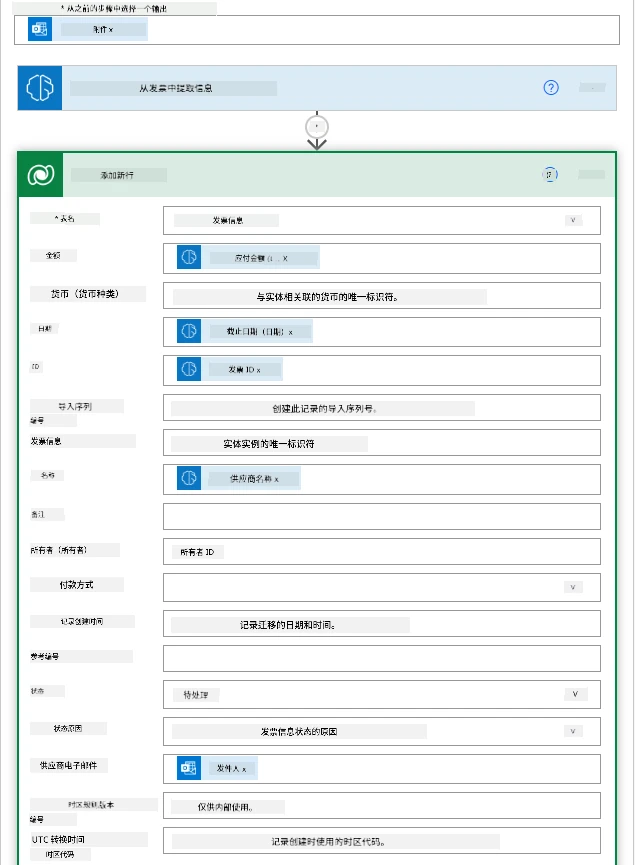
Task: Click the AI Builder icon of 从发票中提取信息
Action: click(40, 88)
